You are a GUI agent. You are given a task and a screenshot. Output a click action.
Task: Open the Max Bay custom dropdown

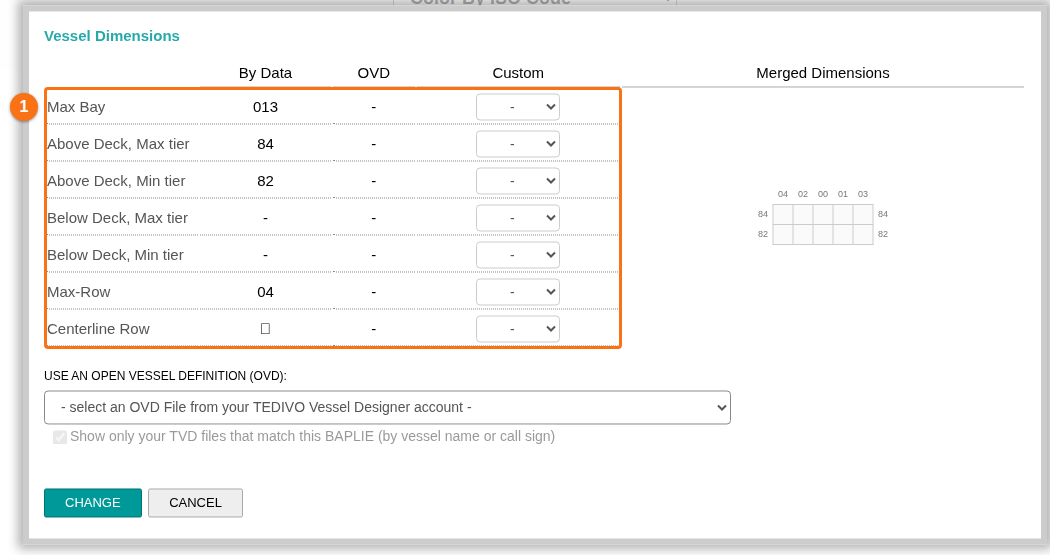(x=518, y=107)
